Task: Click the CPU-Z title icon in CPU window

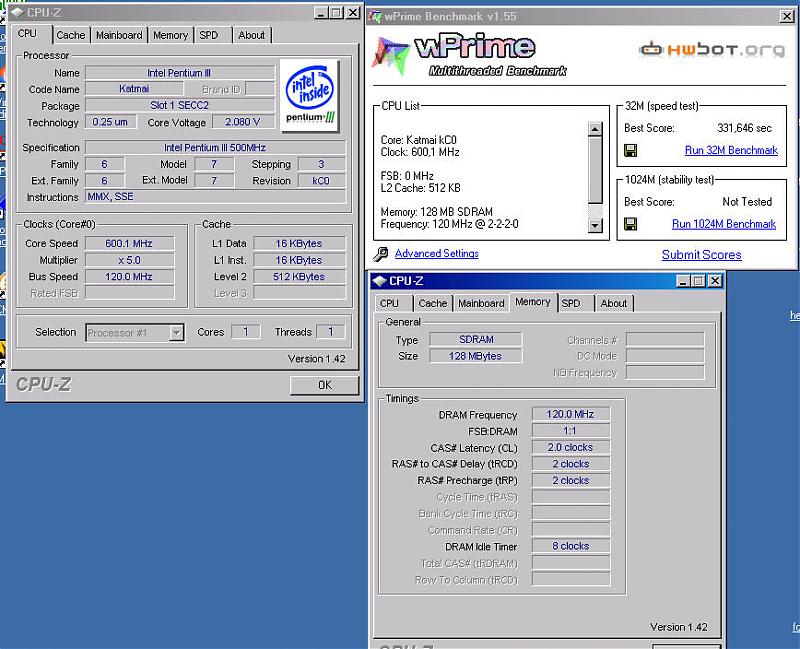Action: [17, 13]
